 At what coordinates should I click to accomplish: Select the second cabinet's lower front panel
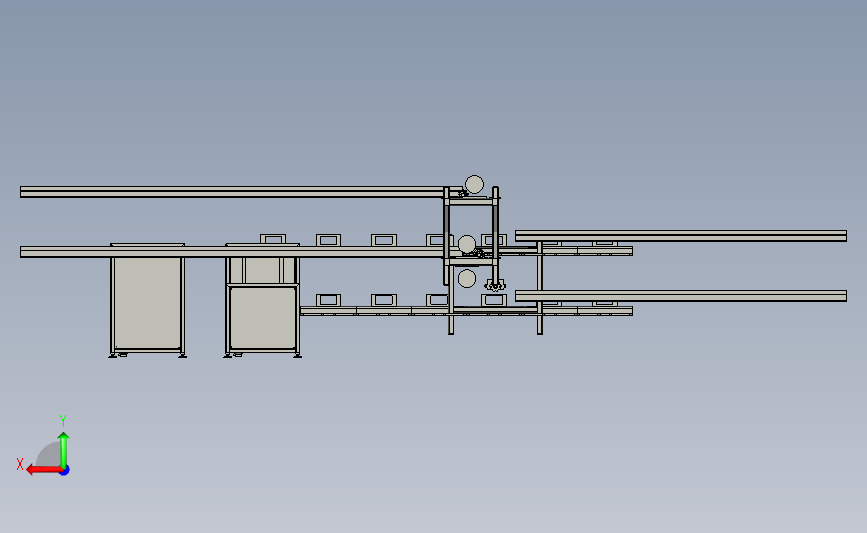point(263,318)
